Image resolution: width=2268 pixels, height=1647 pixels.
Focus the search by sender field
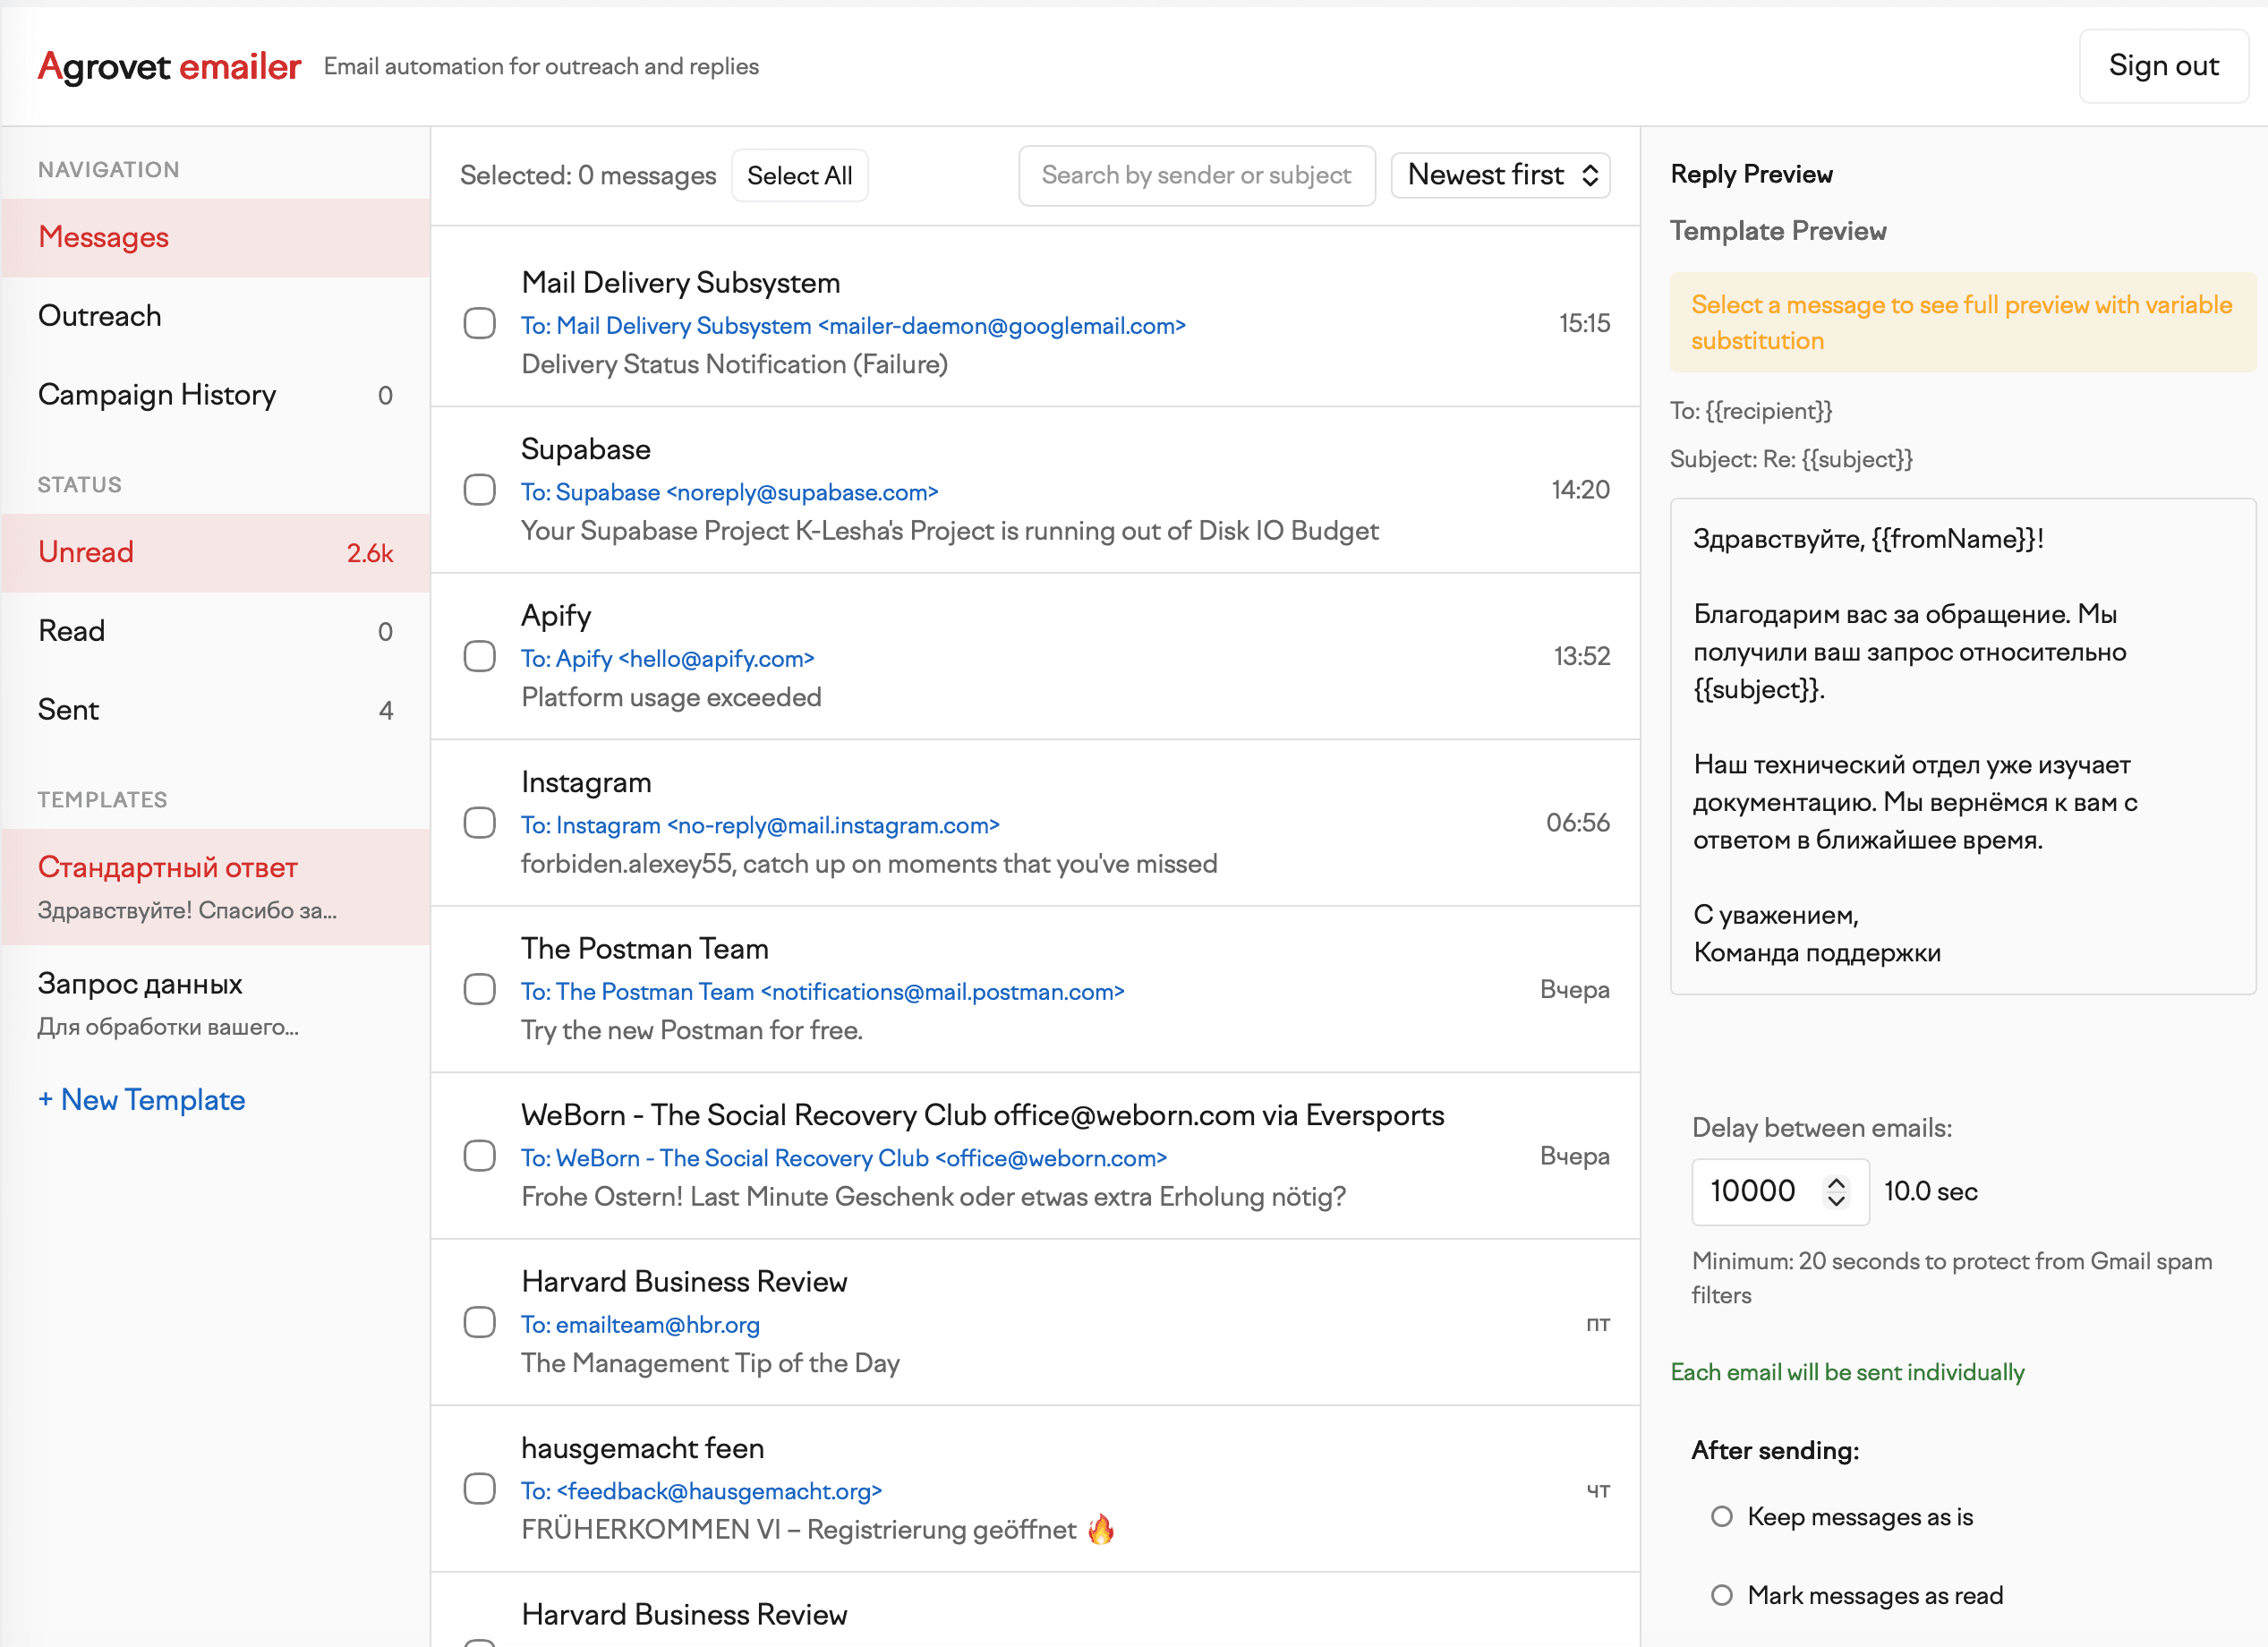click(1196, 176)
